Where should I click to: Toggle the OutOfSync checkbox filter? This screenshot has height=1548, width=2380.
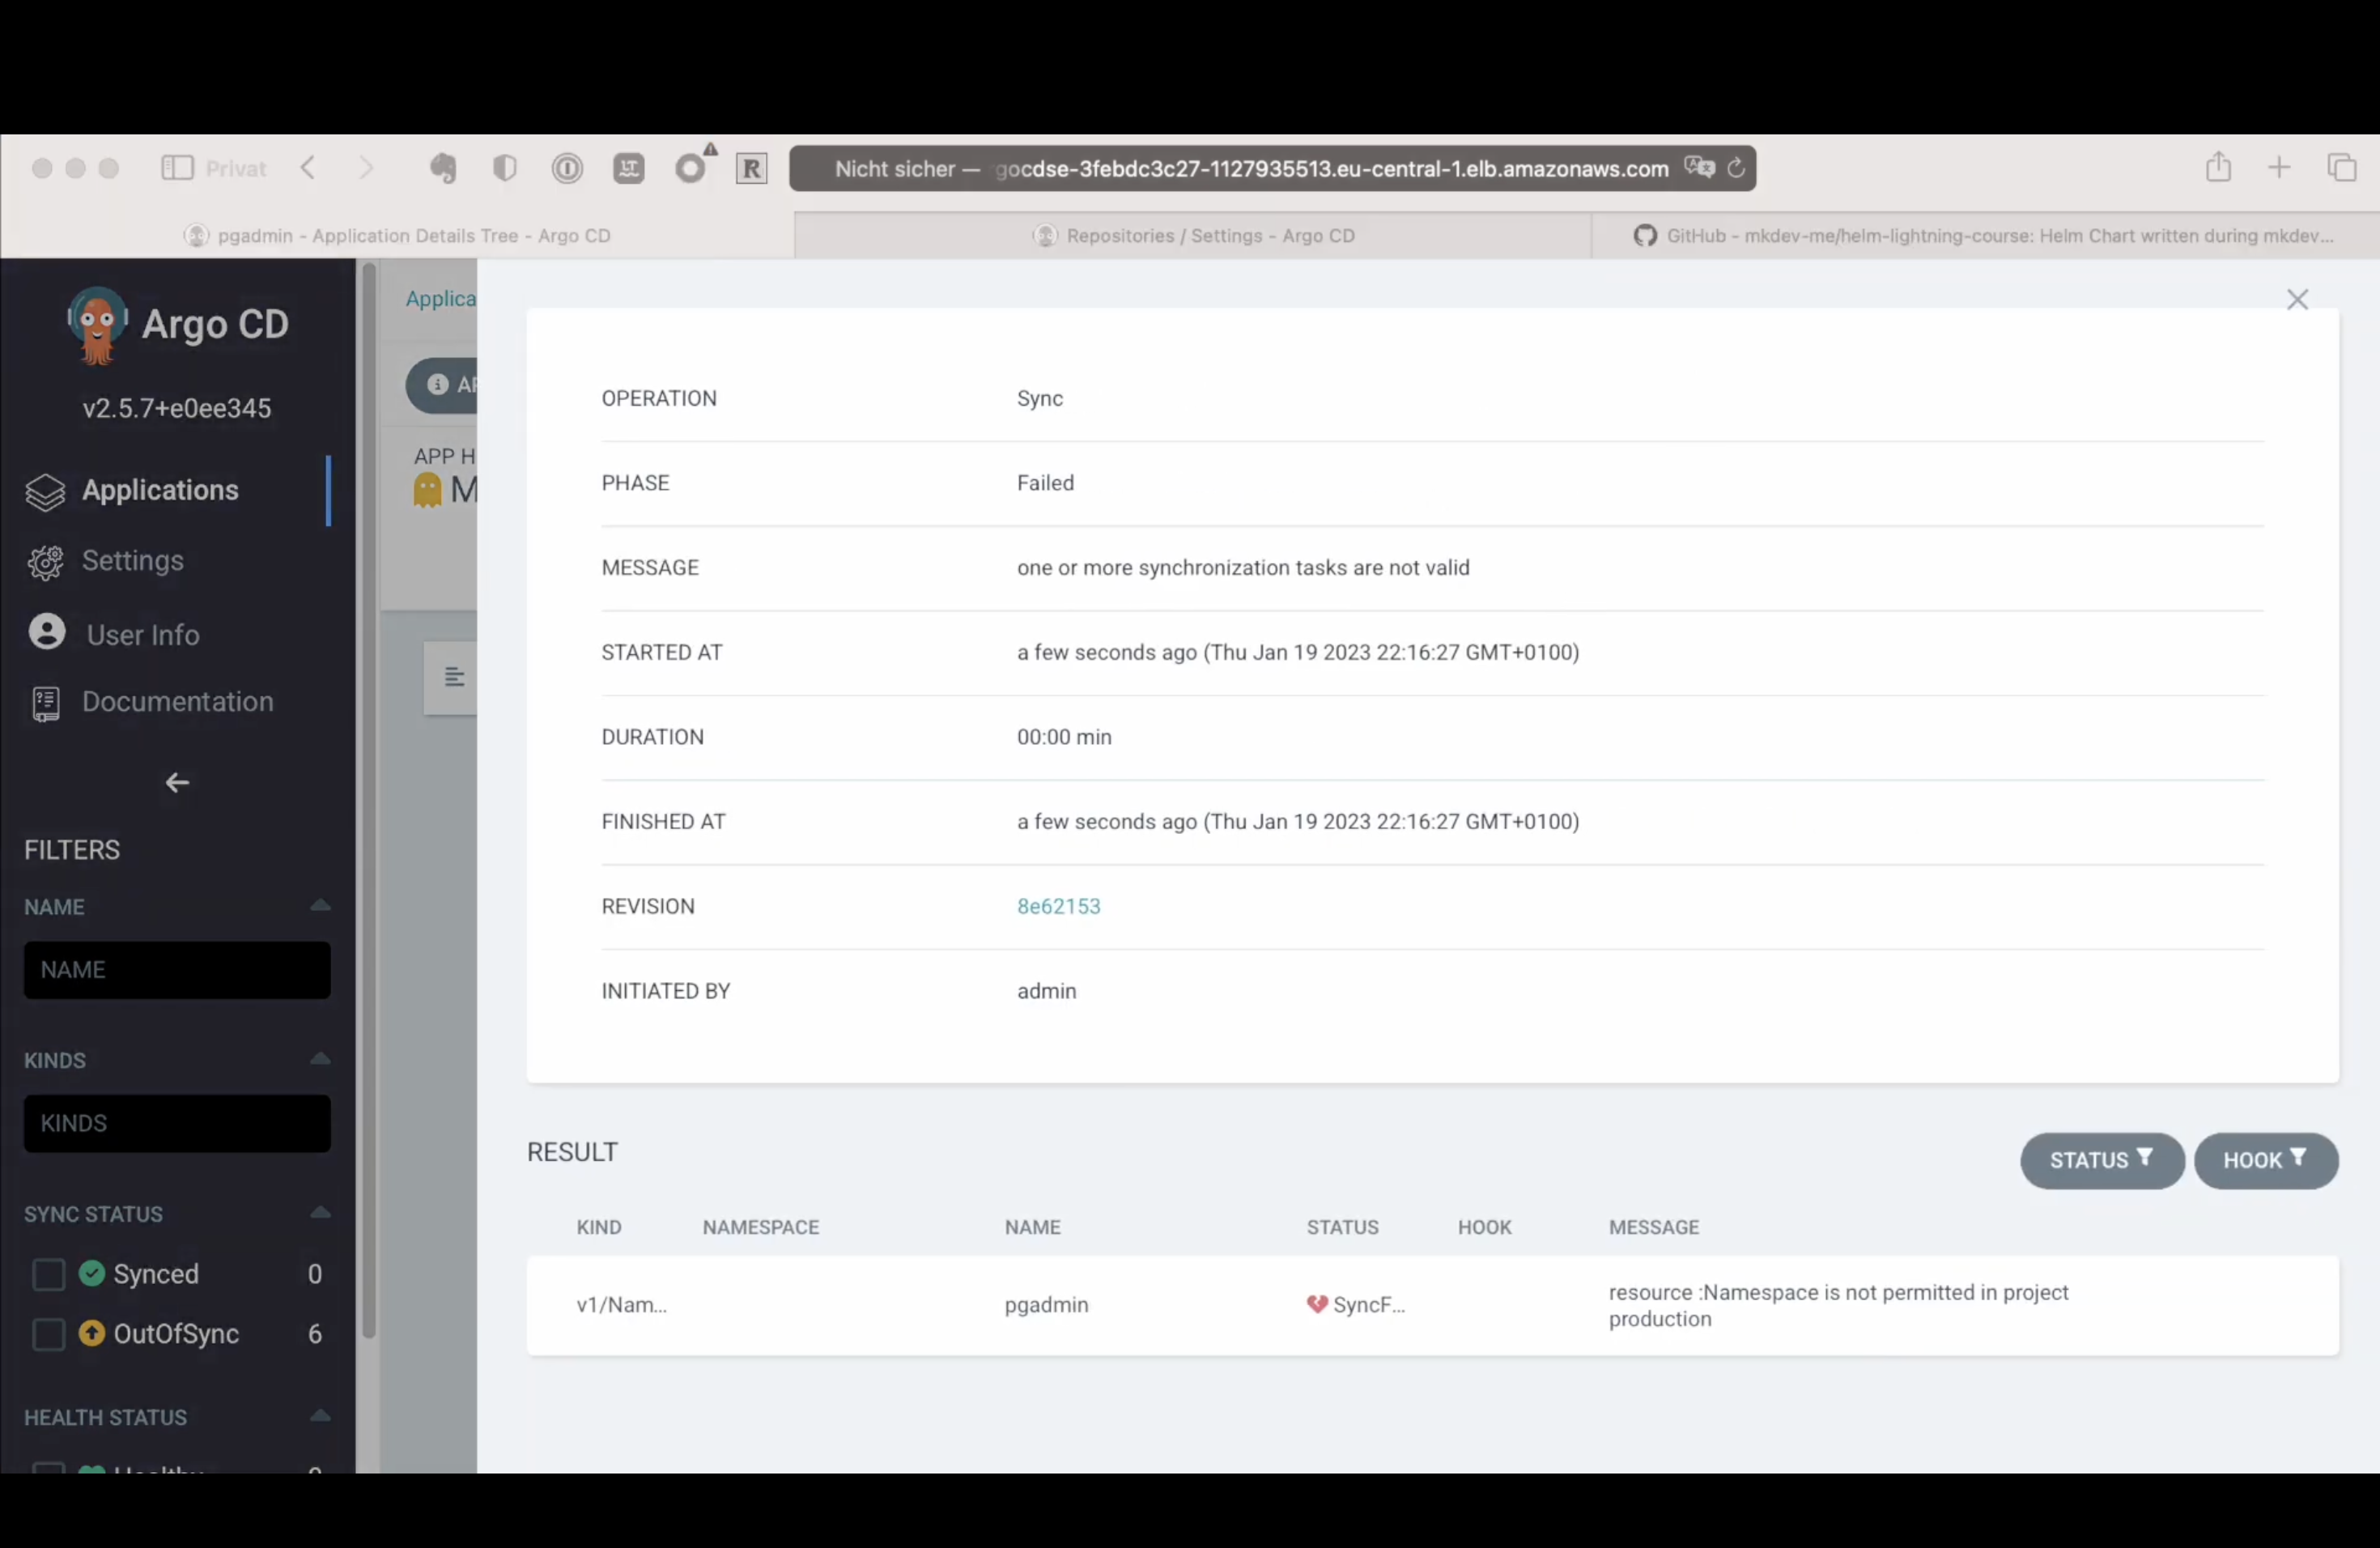coord(49,1333)
